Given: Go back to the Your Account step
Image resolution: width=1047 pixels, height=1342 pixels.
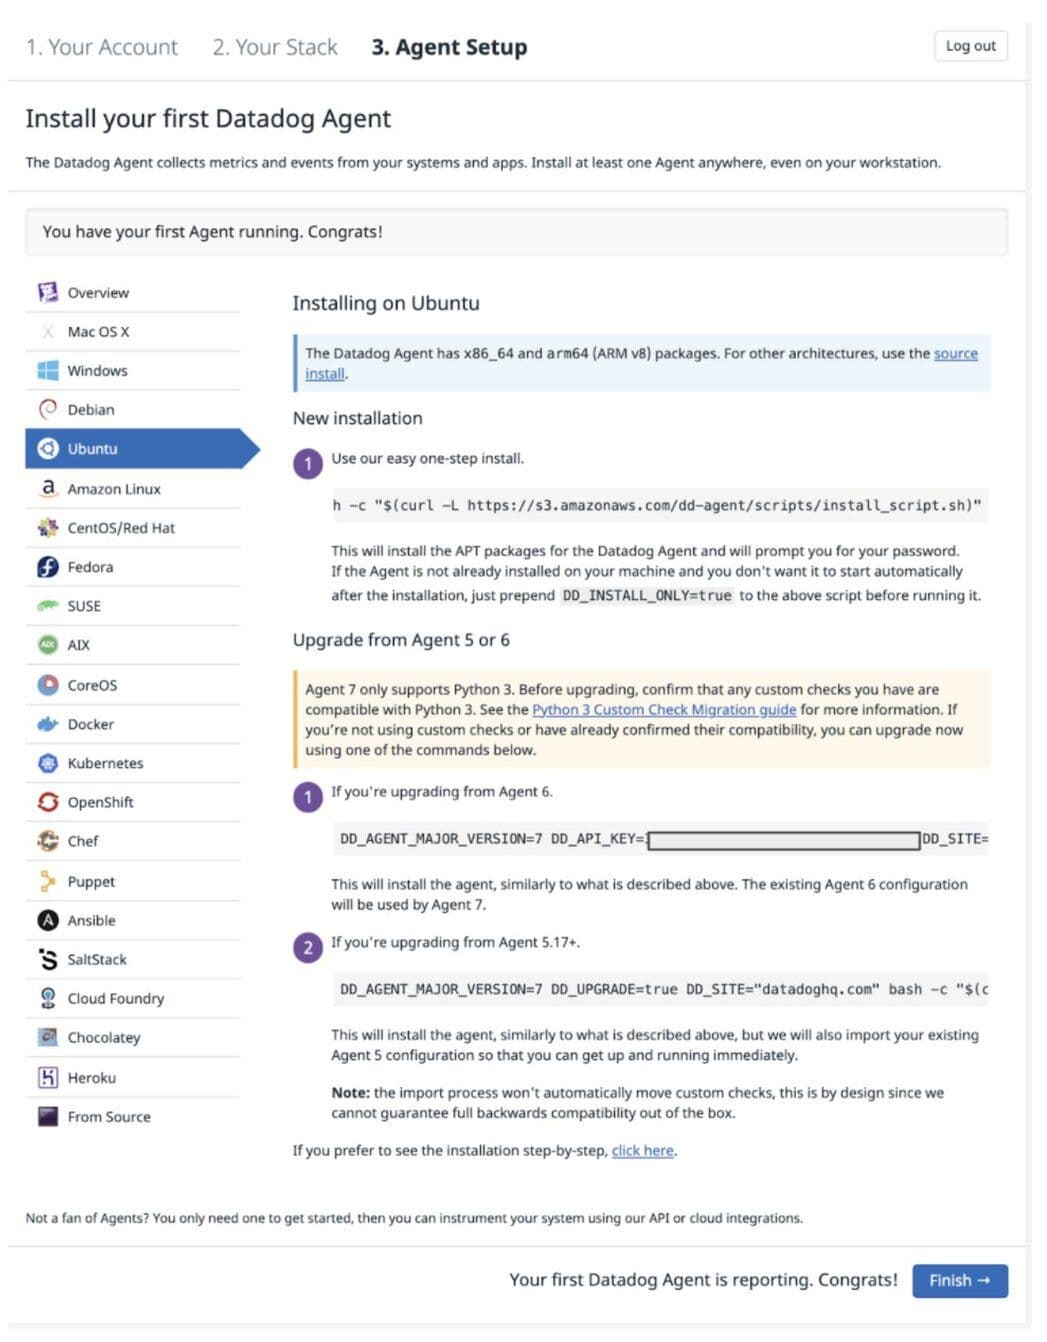Looking at the screenshot, I should point(102,46).
